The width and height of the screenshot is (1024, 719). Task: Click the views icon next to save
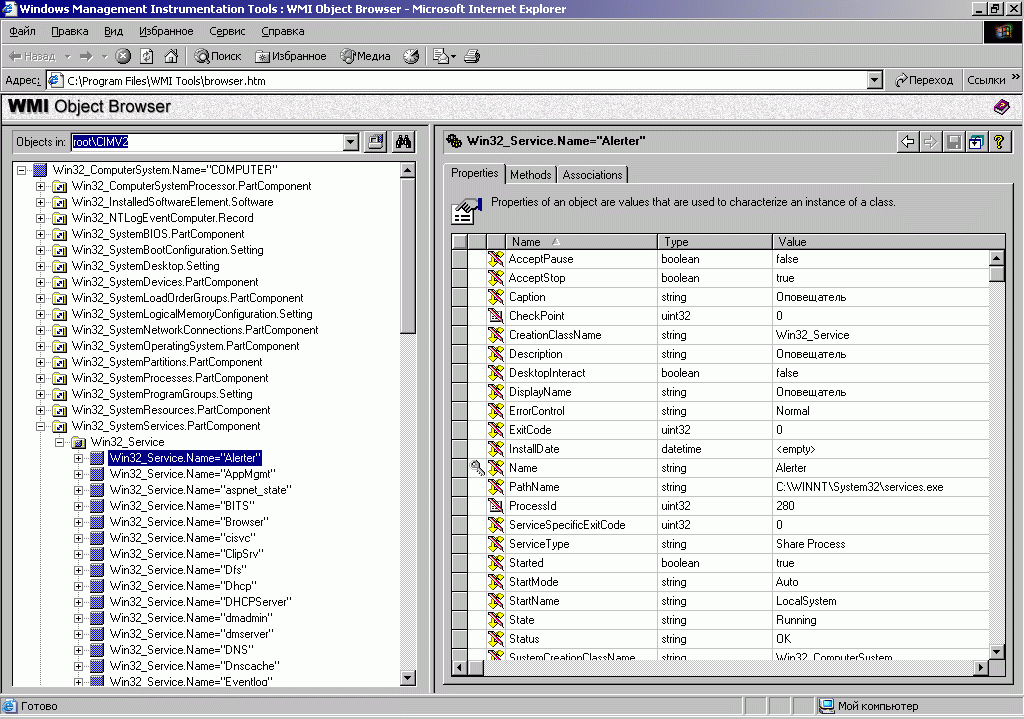tap(976, 141)
